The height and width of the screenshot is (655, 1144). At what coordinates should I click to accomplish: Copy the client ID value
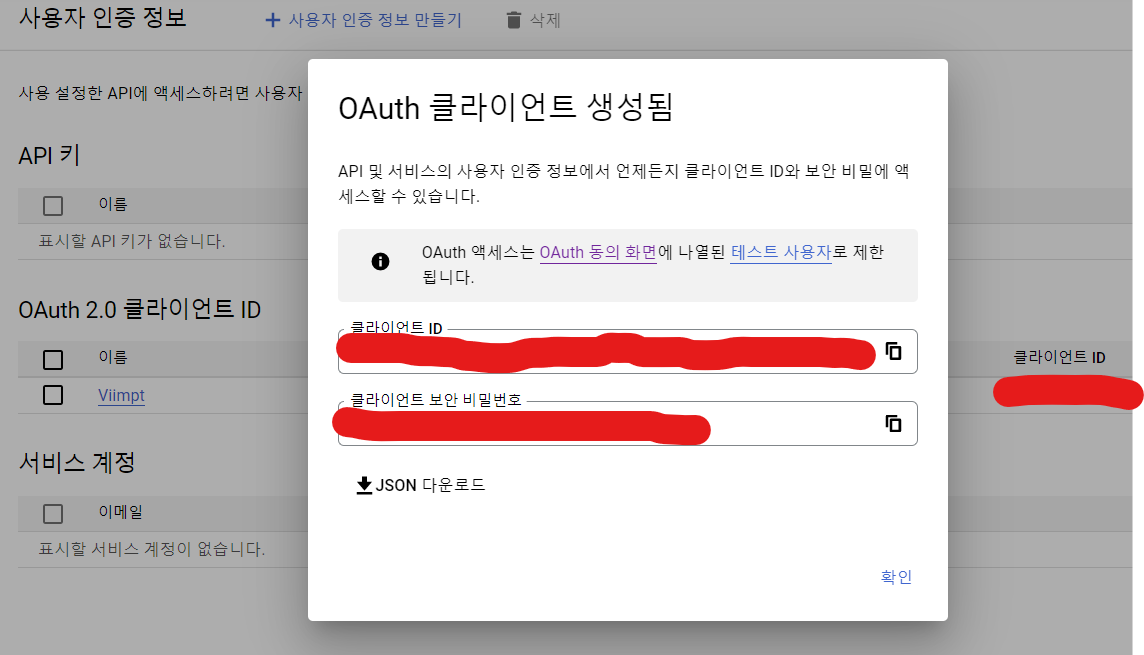click(893, 351)
